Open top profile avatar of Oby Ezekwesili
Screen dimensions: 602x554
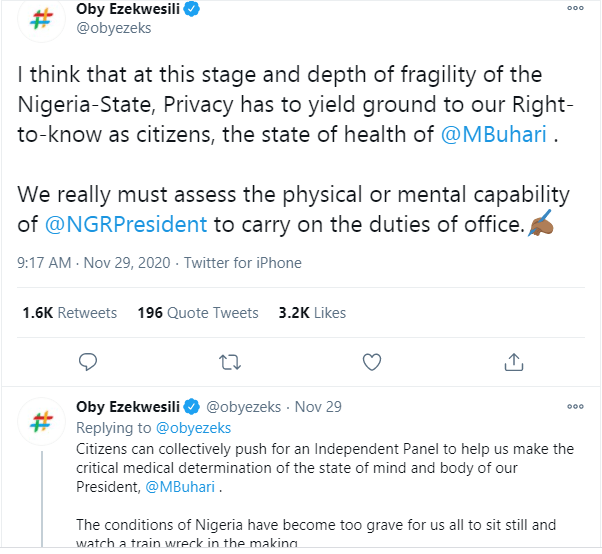tap(41, 20)
